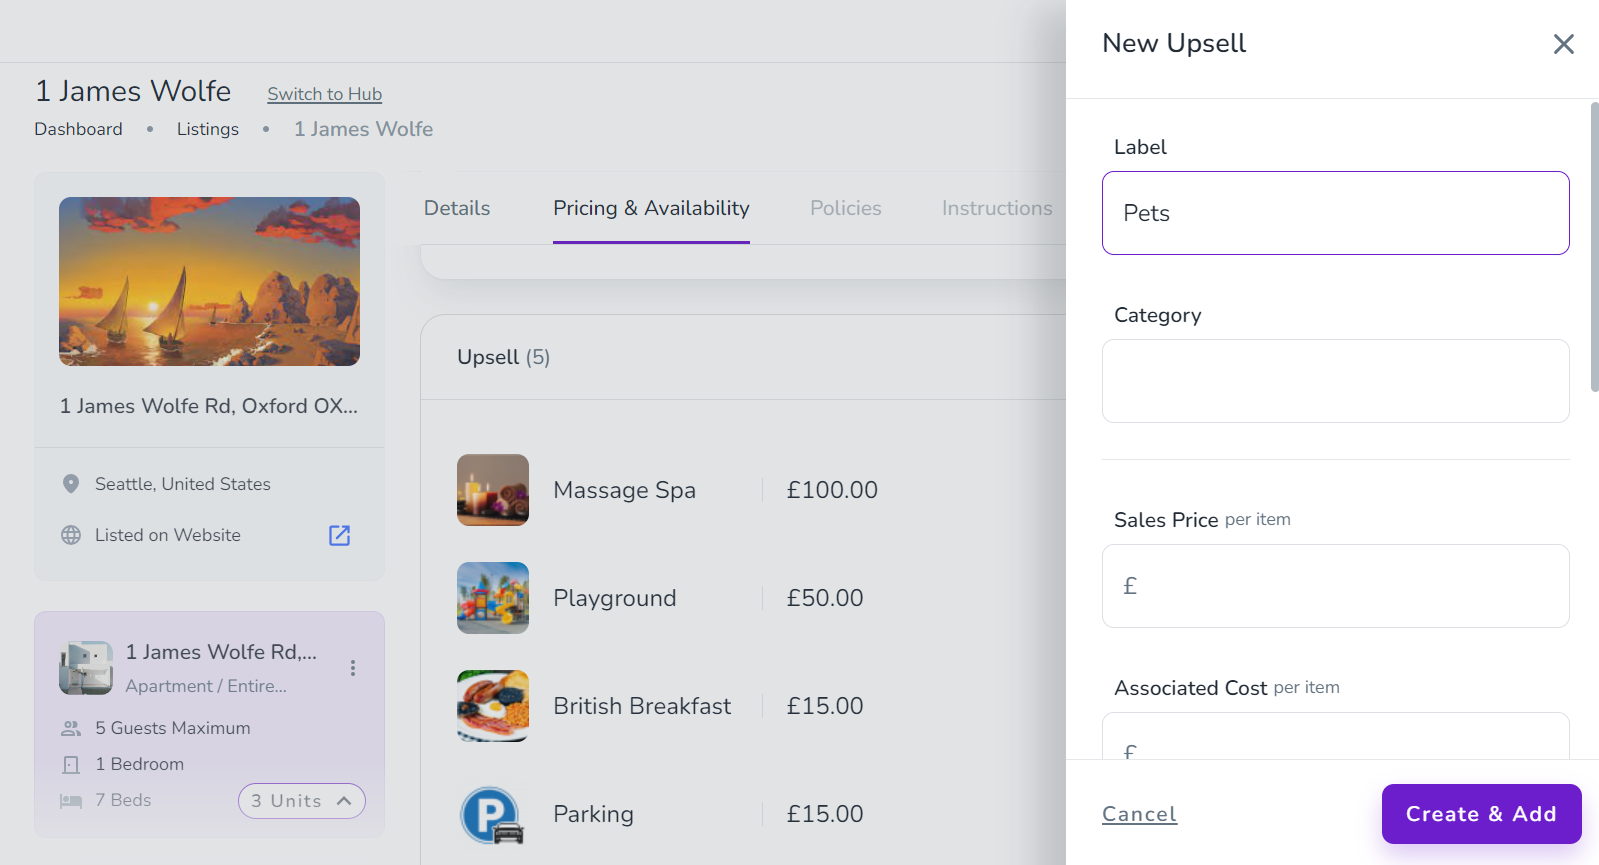Click the globe icon beside Listed on Website
This screenshot has height=865, width=1599.
click(x=71, y=535)
